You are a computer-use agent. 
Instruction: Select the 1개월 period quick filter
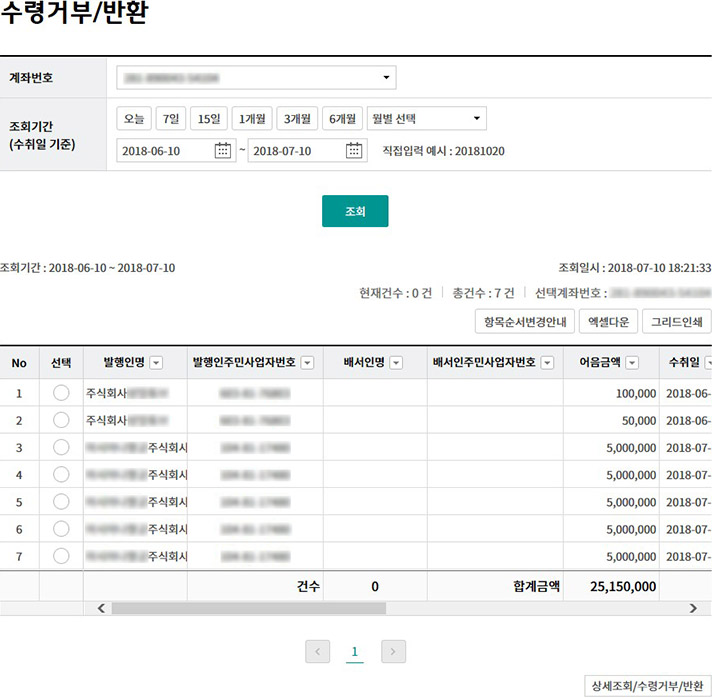pyautogui.click(x=251, y=119)
